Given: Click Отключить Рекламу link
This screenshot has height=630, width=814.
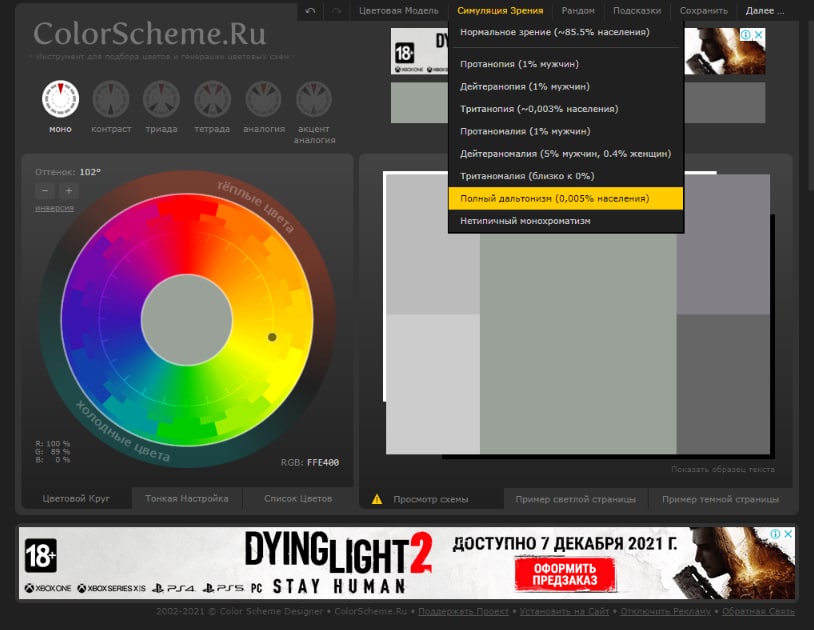Looking at the screenshot, I should [x=666, y=611].
